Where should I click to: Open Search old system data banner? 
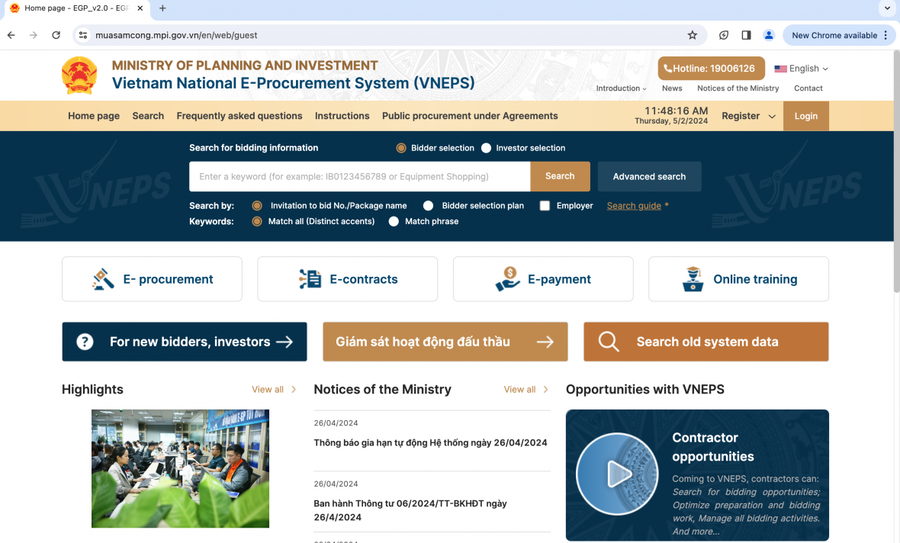click(706, 342)
